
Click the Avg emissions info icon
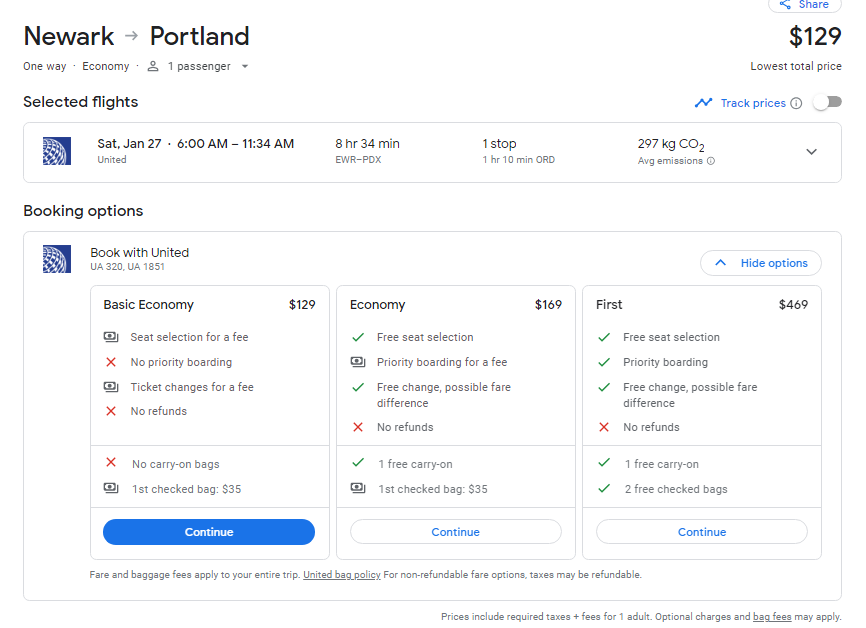pos(711,161)
